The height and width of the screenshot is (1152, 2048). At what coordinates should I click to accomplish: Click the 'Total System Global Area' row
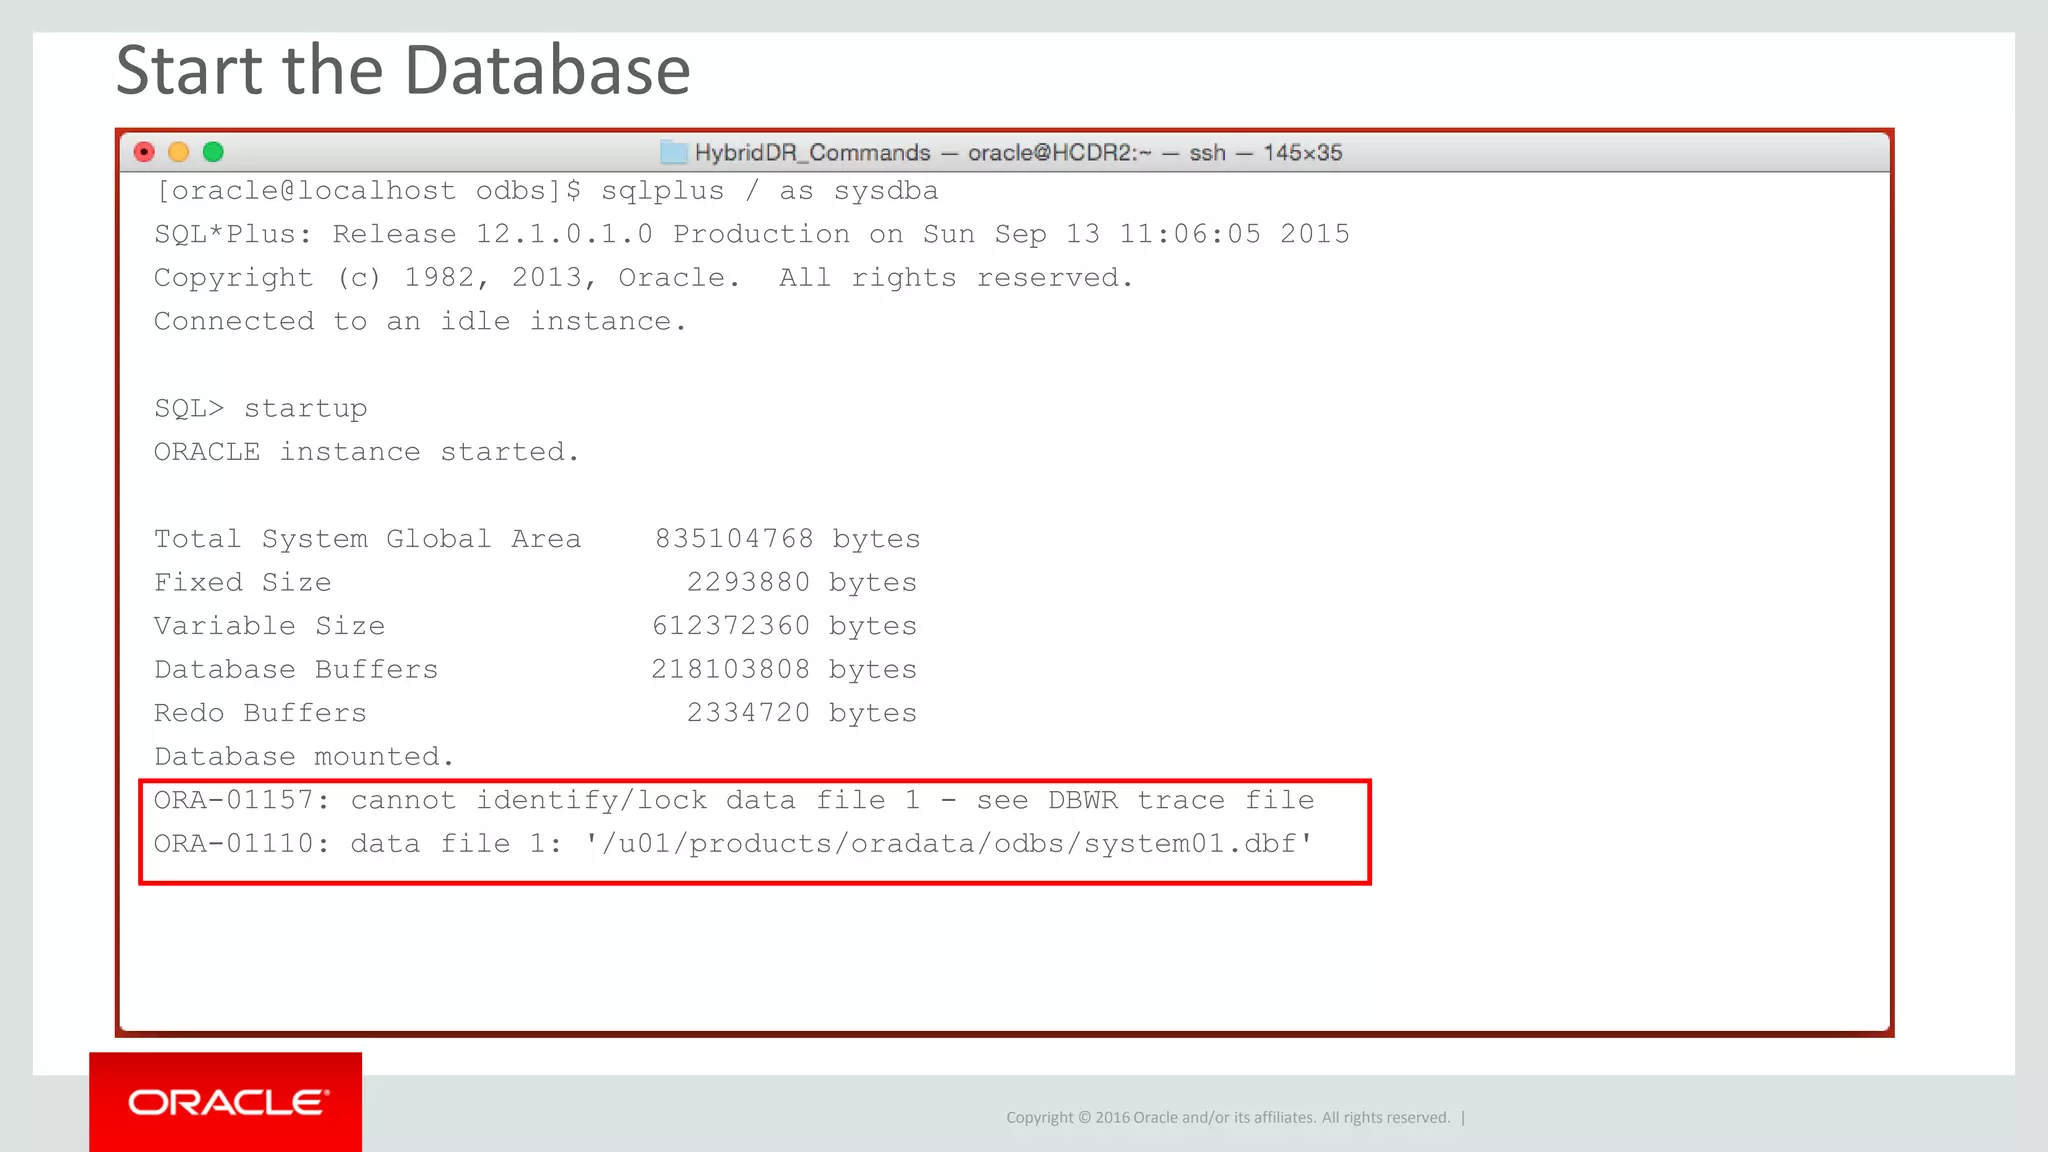tap(537, 539)
